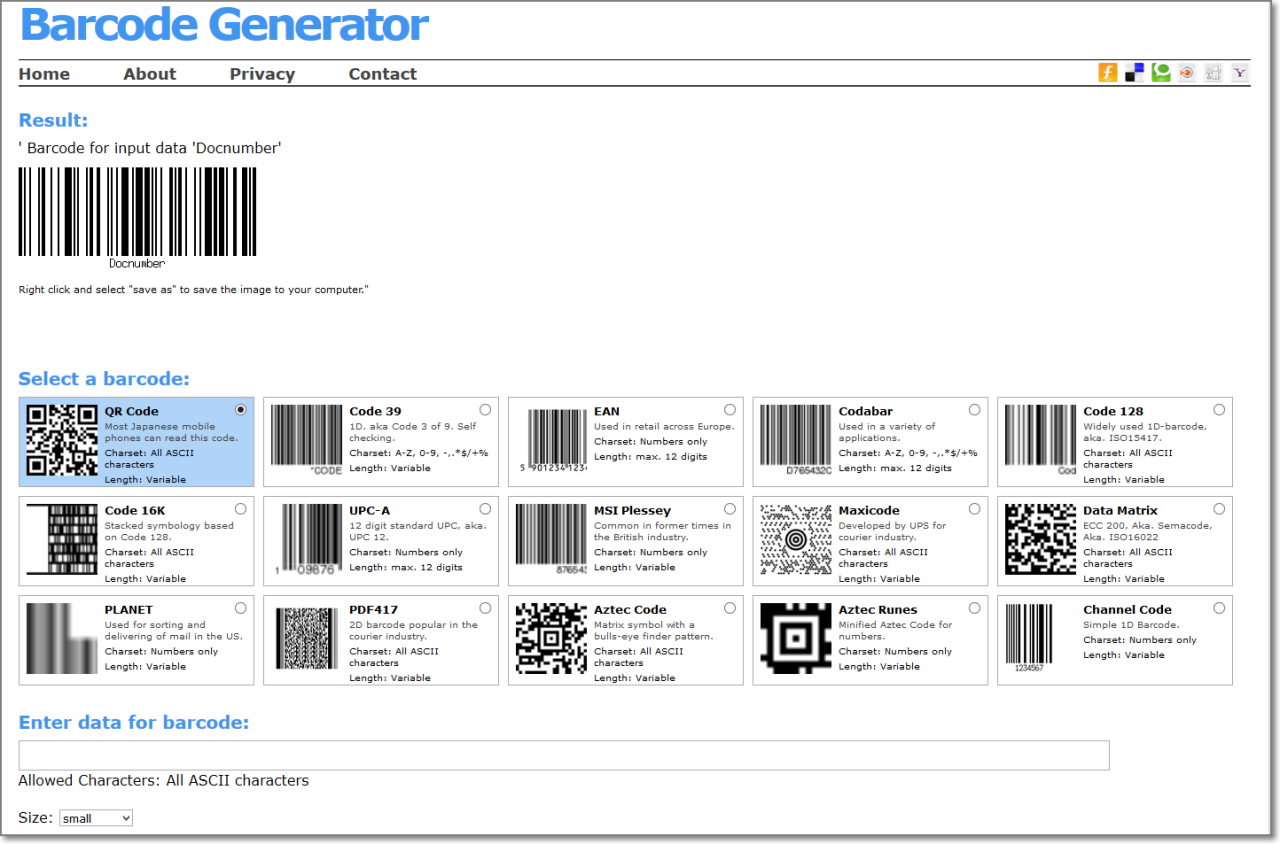The height and width of the screenshot is (844, 1280).
Task: Click the Blinklist orange-circle icon
Action: (1187, 72)
